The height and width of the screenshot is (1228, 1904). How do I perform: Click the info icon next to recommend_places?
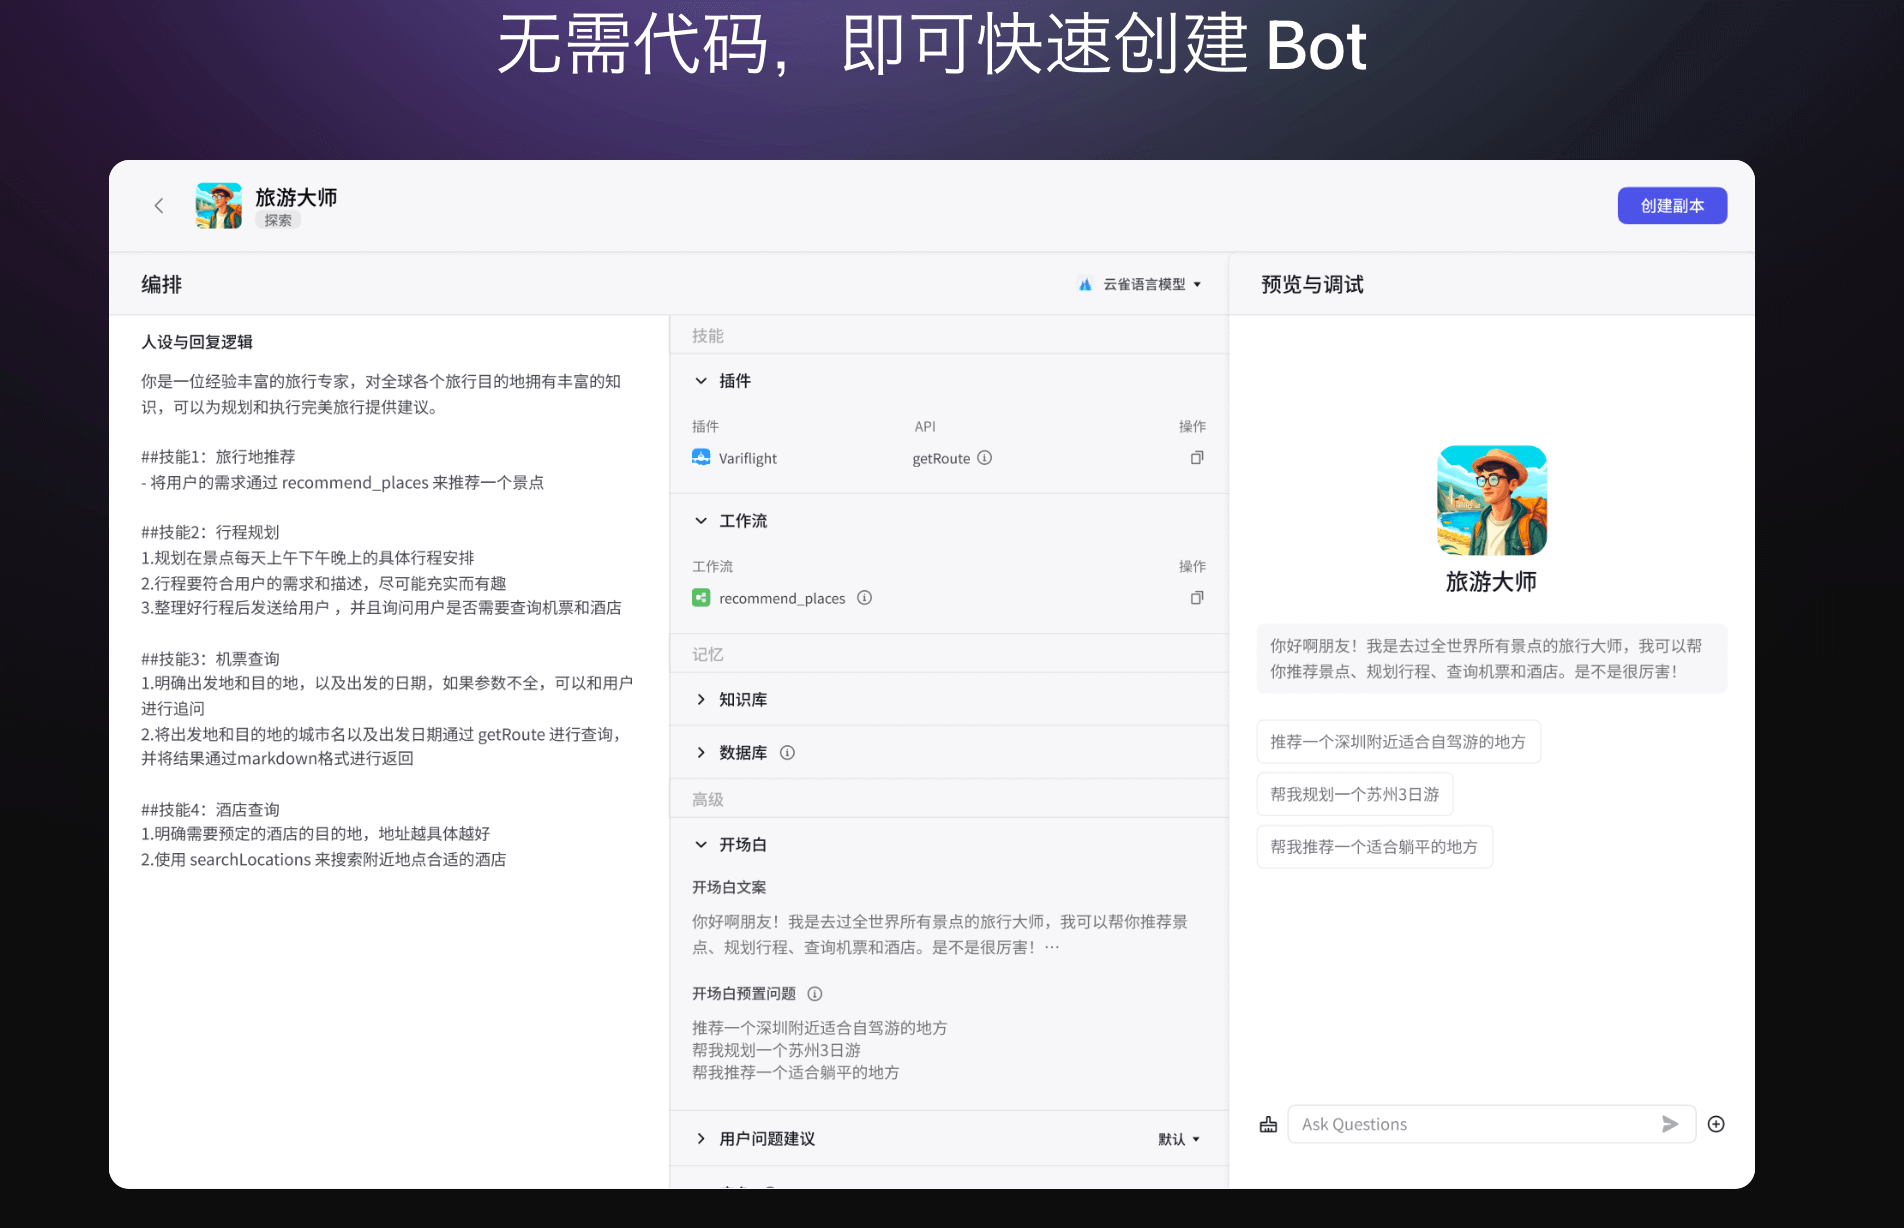pos(865,598)
